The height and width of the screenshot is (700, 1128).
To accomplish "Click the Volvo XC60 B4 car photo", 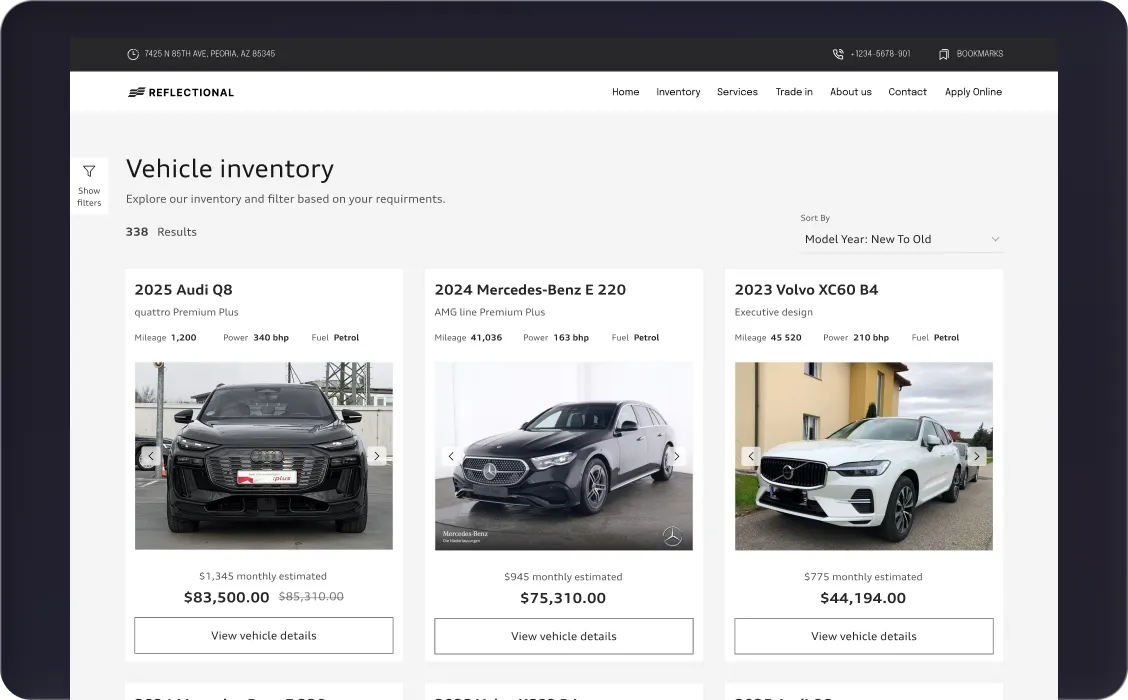I will [x=863, y=456].
